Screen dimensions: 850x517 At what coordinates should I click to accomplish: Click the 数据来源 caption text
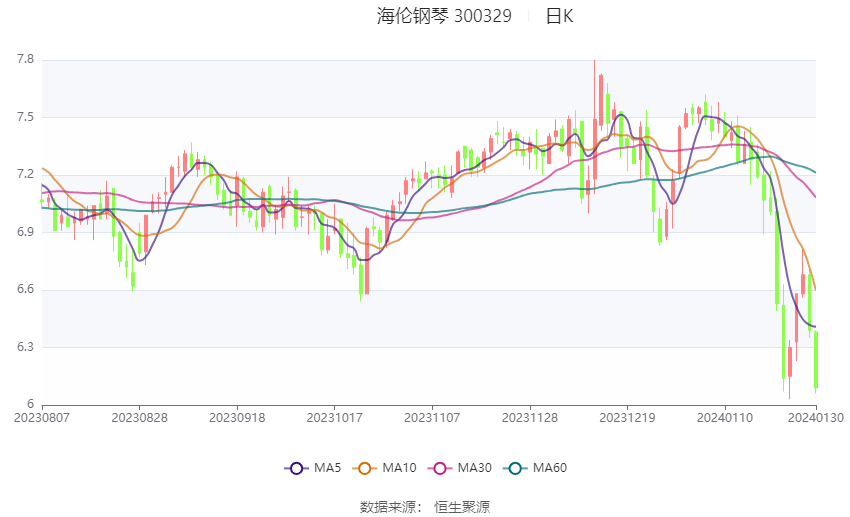388,507
